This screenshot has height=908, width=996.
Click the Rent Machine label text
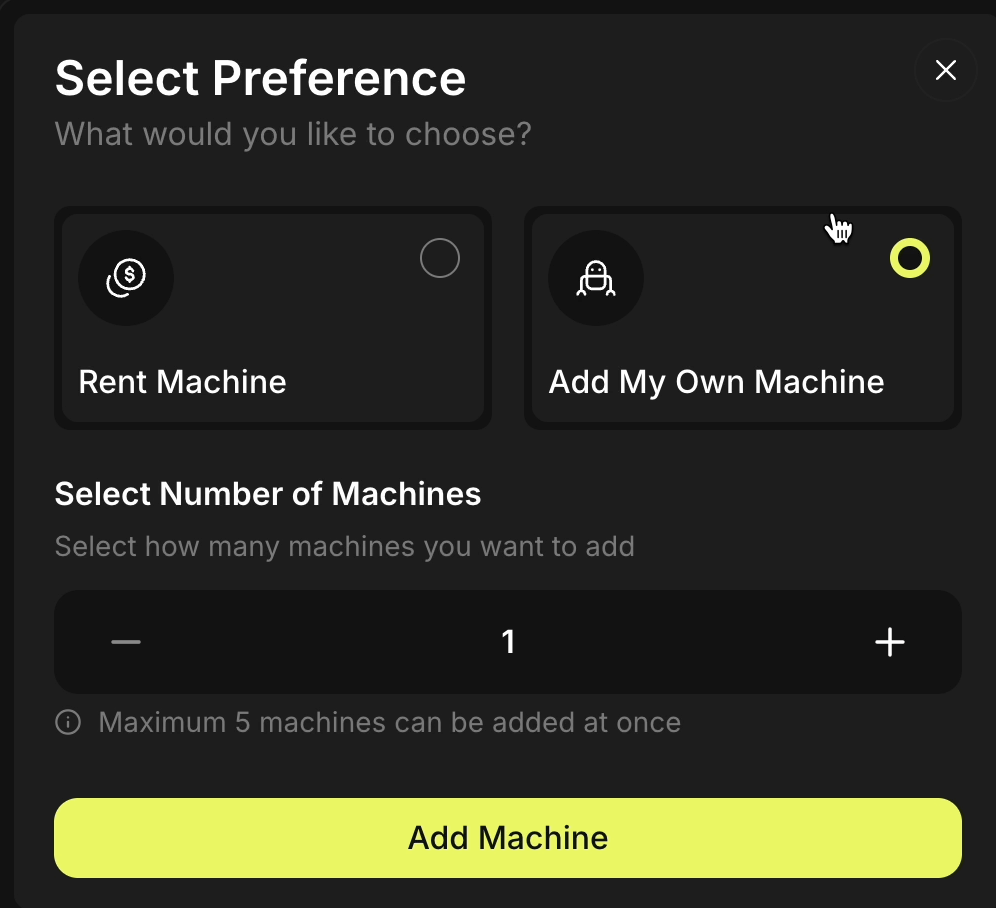coord(181,381)
